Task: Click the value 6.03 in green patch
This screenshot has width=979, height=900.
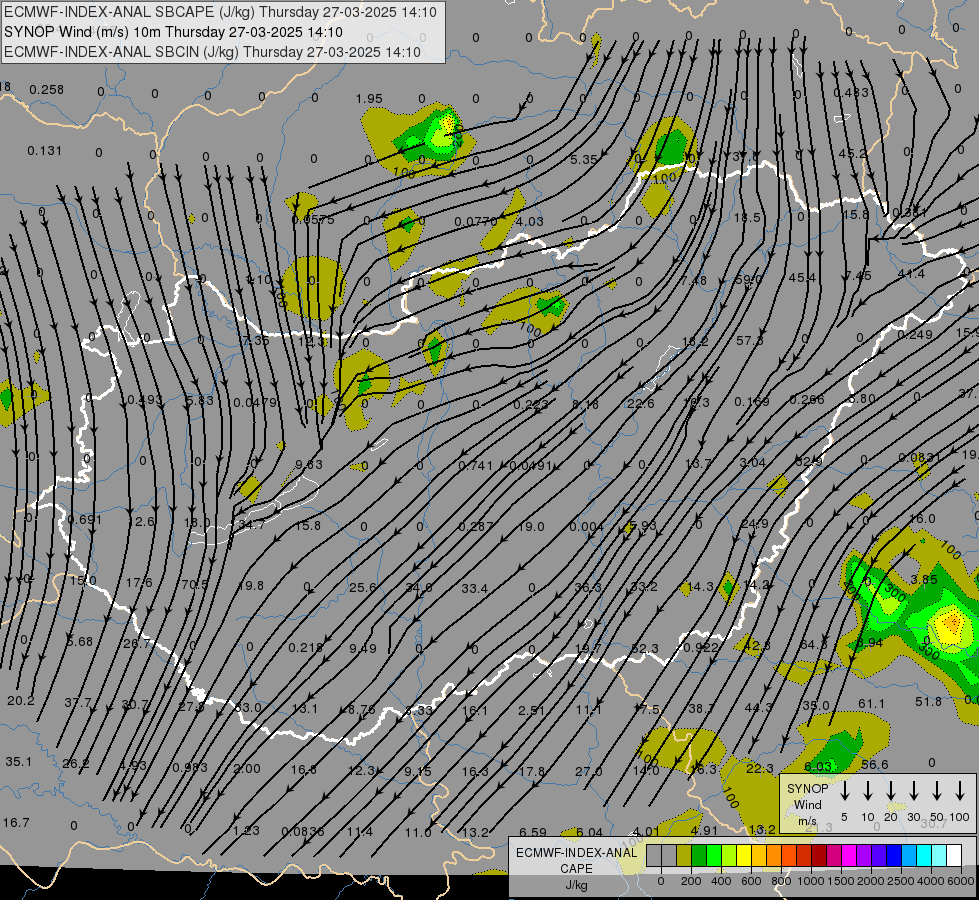Action: click(817, 766)
